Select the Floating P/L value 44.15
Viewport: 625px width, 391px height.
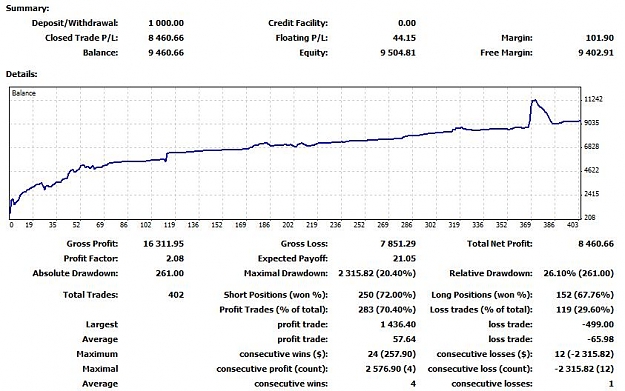[404, 38]
